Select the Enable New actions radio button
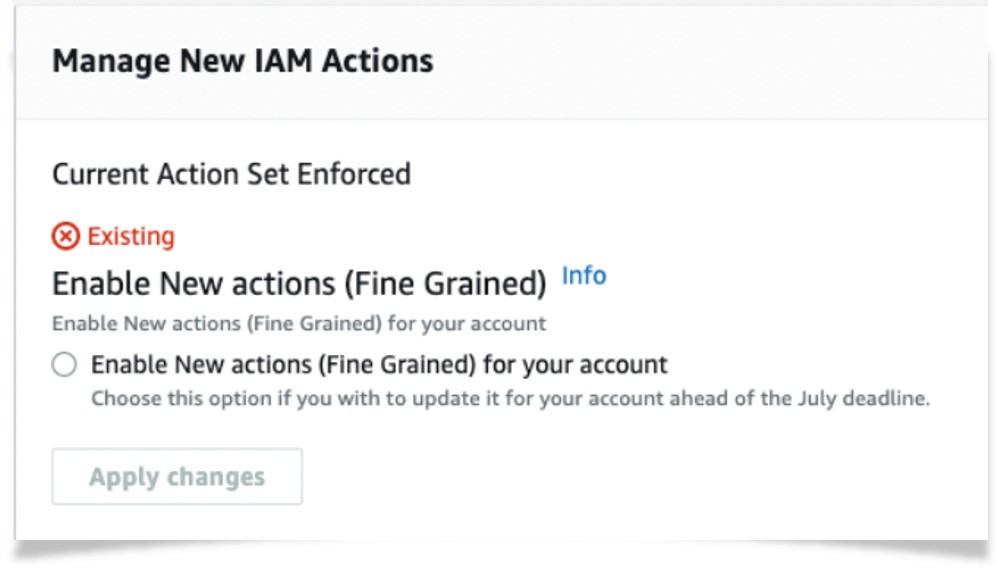Viewport: 997px width, 571px height. [65, 365]
